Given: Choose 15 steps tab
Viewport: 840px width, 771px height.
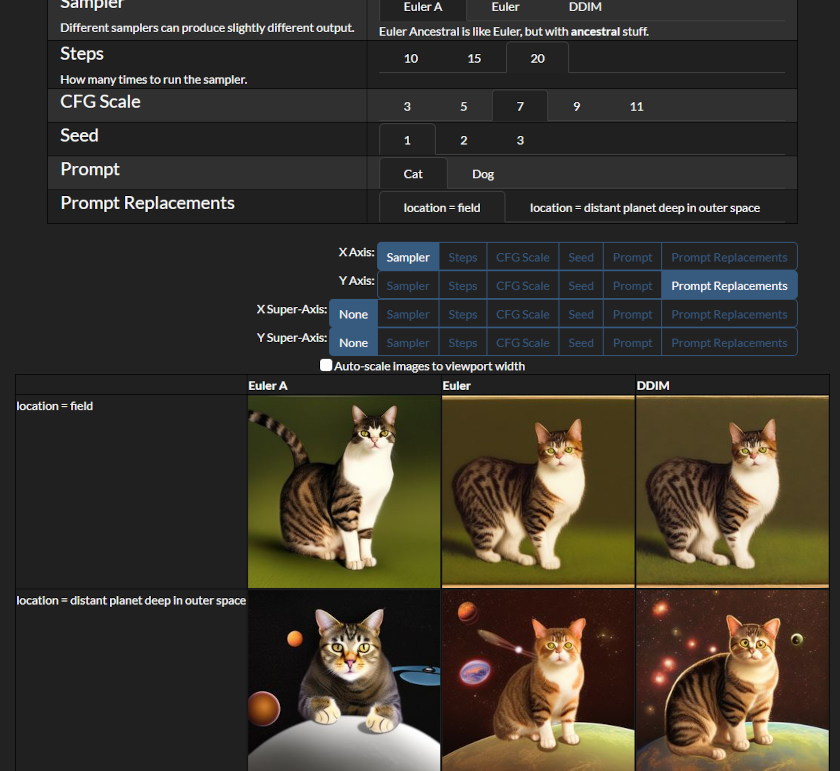Looking at the screenshot, I should [474, 58].
